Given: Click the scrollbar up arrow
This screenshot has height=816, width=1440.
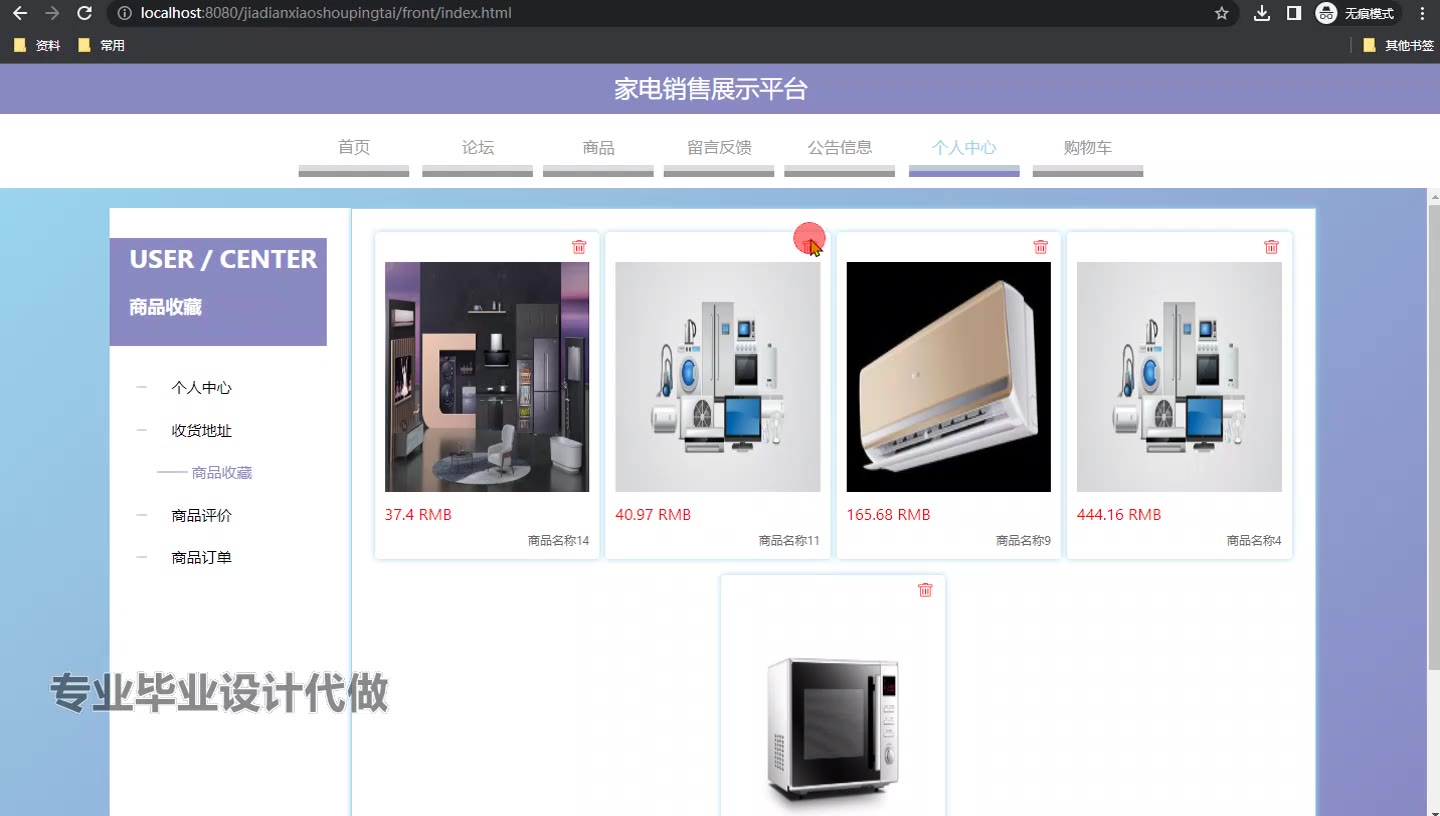Looking at the screenshot, I should point(1433,196).
